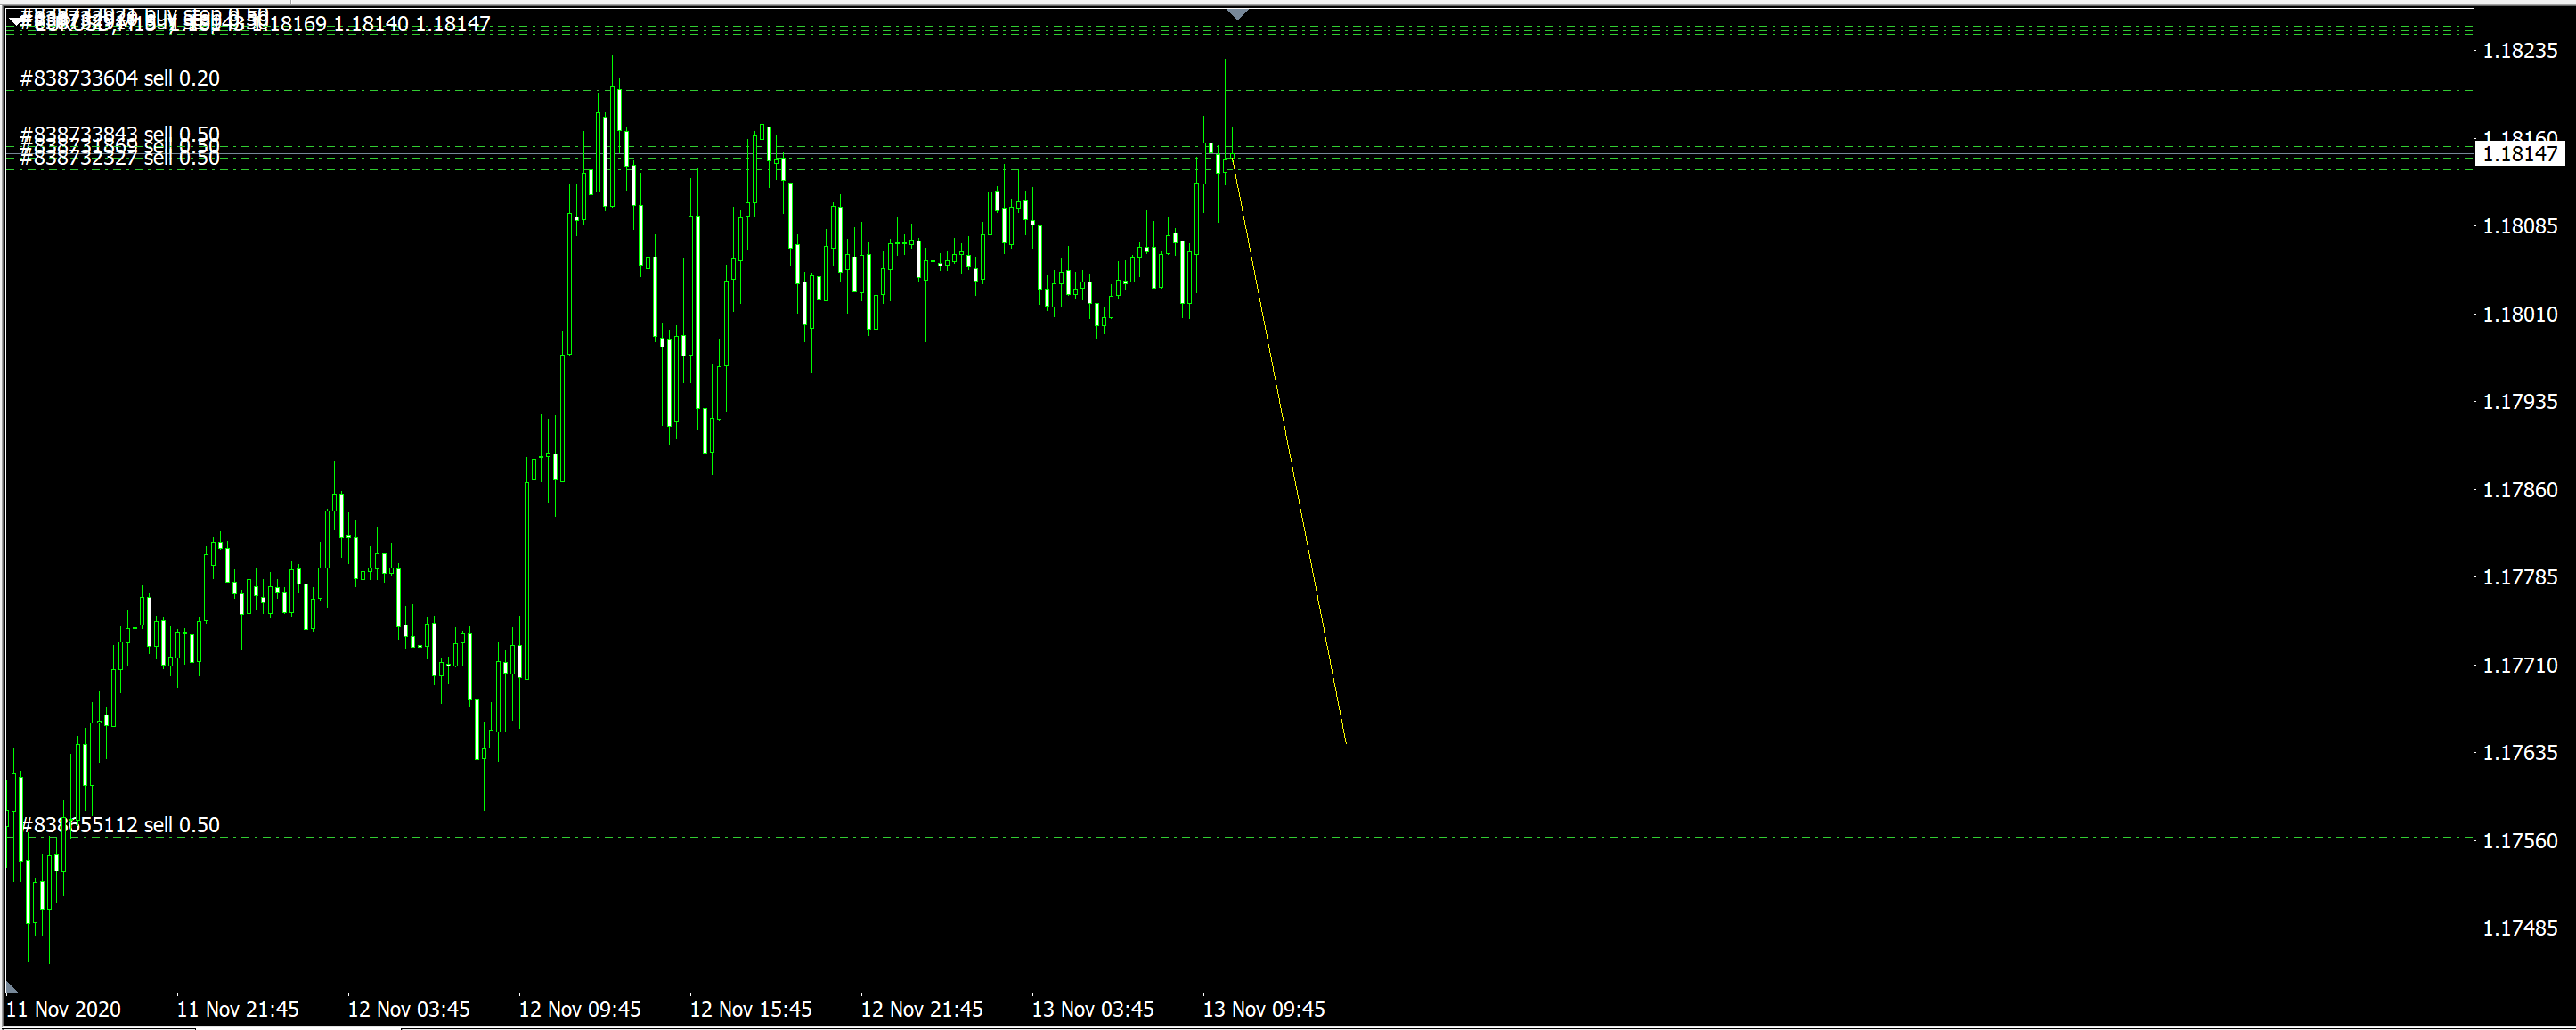Screen dimensions: 2576x1030
Task: Click the 1.17860 price scale label
Action: (x=2519, y=490)
